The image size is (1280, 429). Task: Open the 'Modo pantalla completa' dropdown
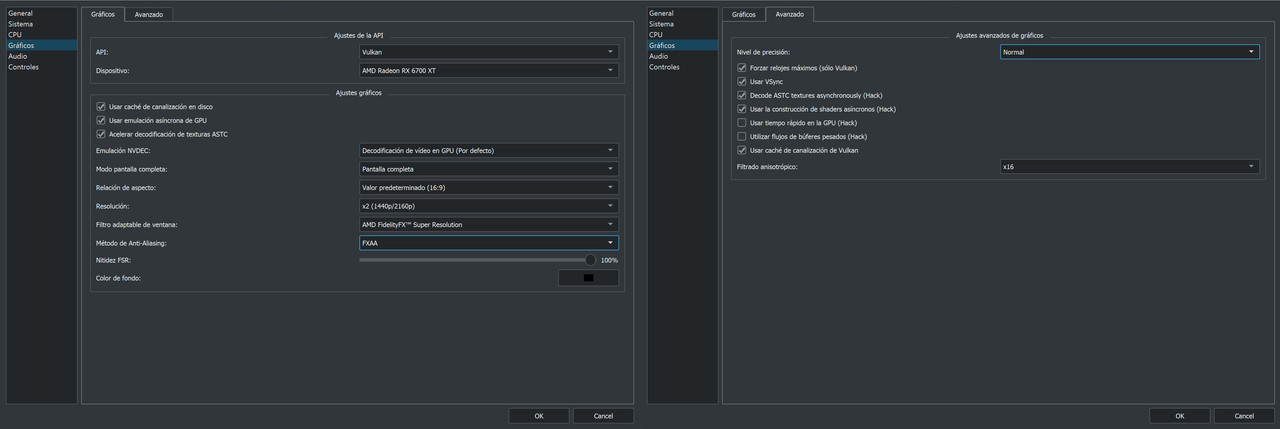coord(488,169)
